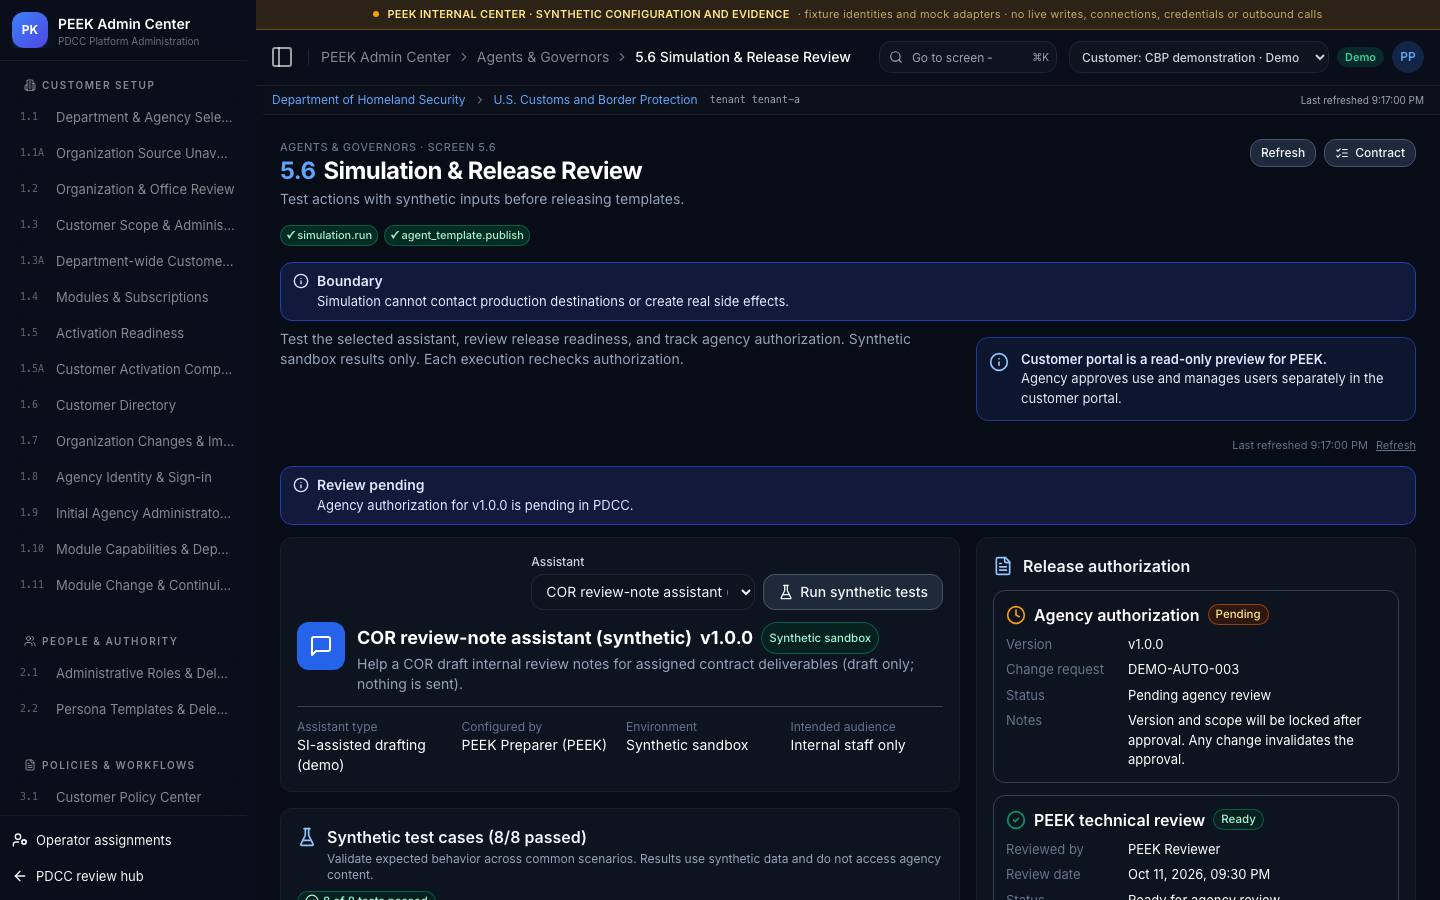Screen dimensions: 1440x900
Task: Open U.S. Customs and Border Protection breadcrumb
Action: (595, 100)
